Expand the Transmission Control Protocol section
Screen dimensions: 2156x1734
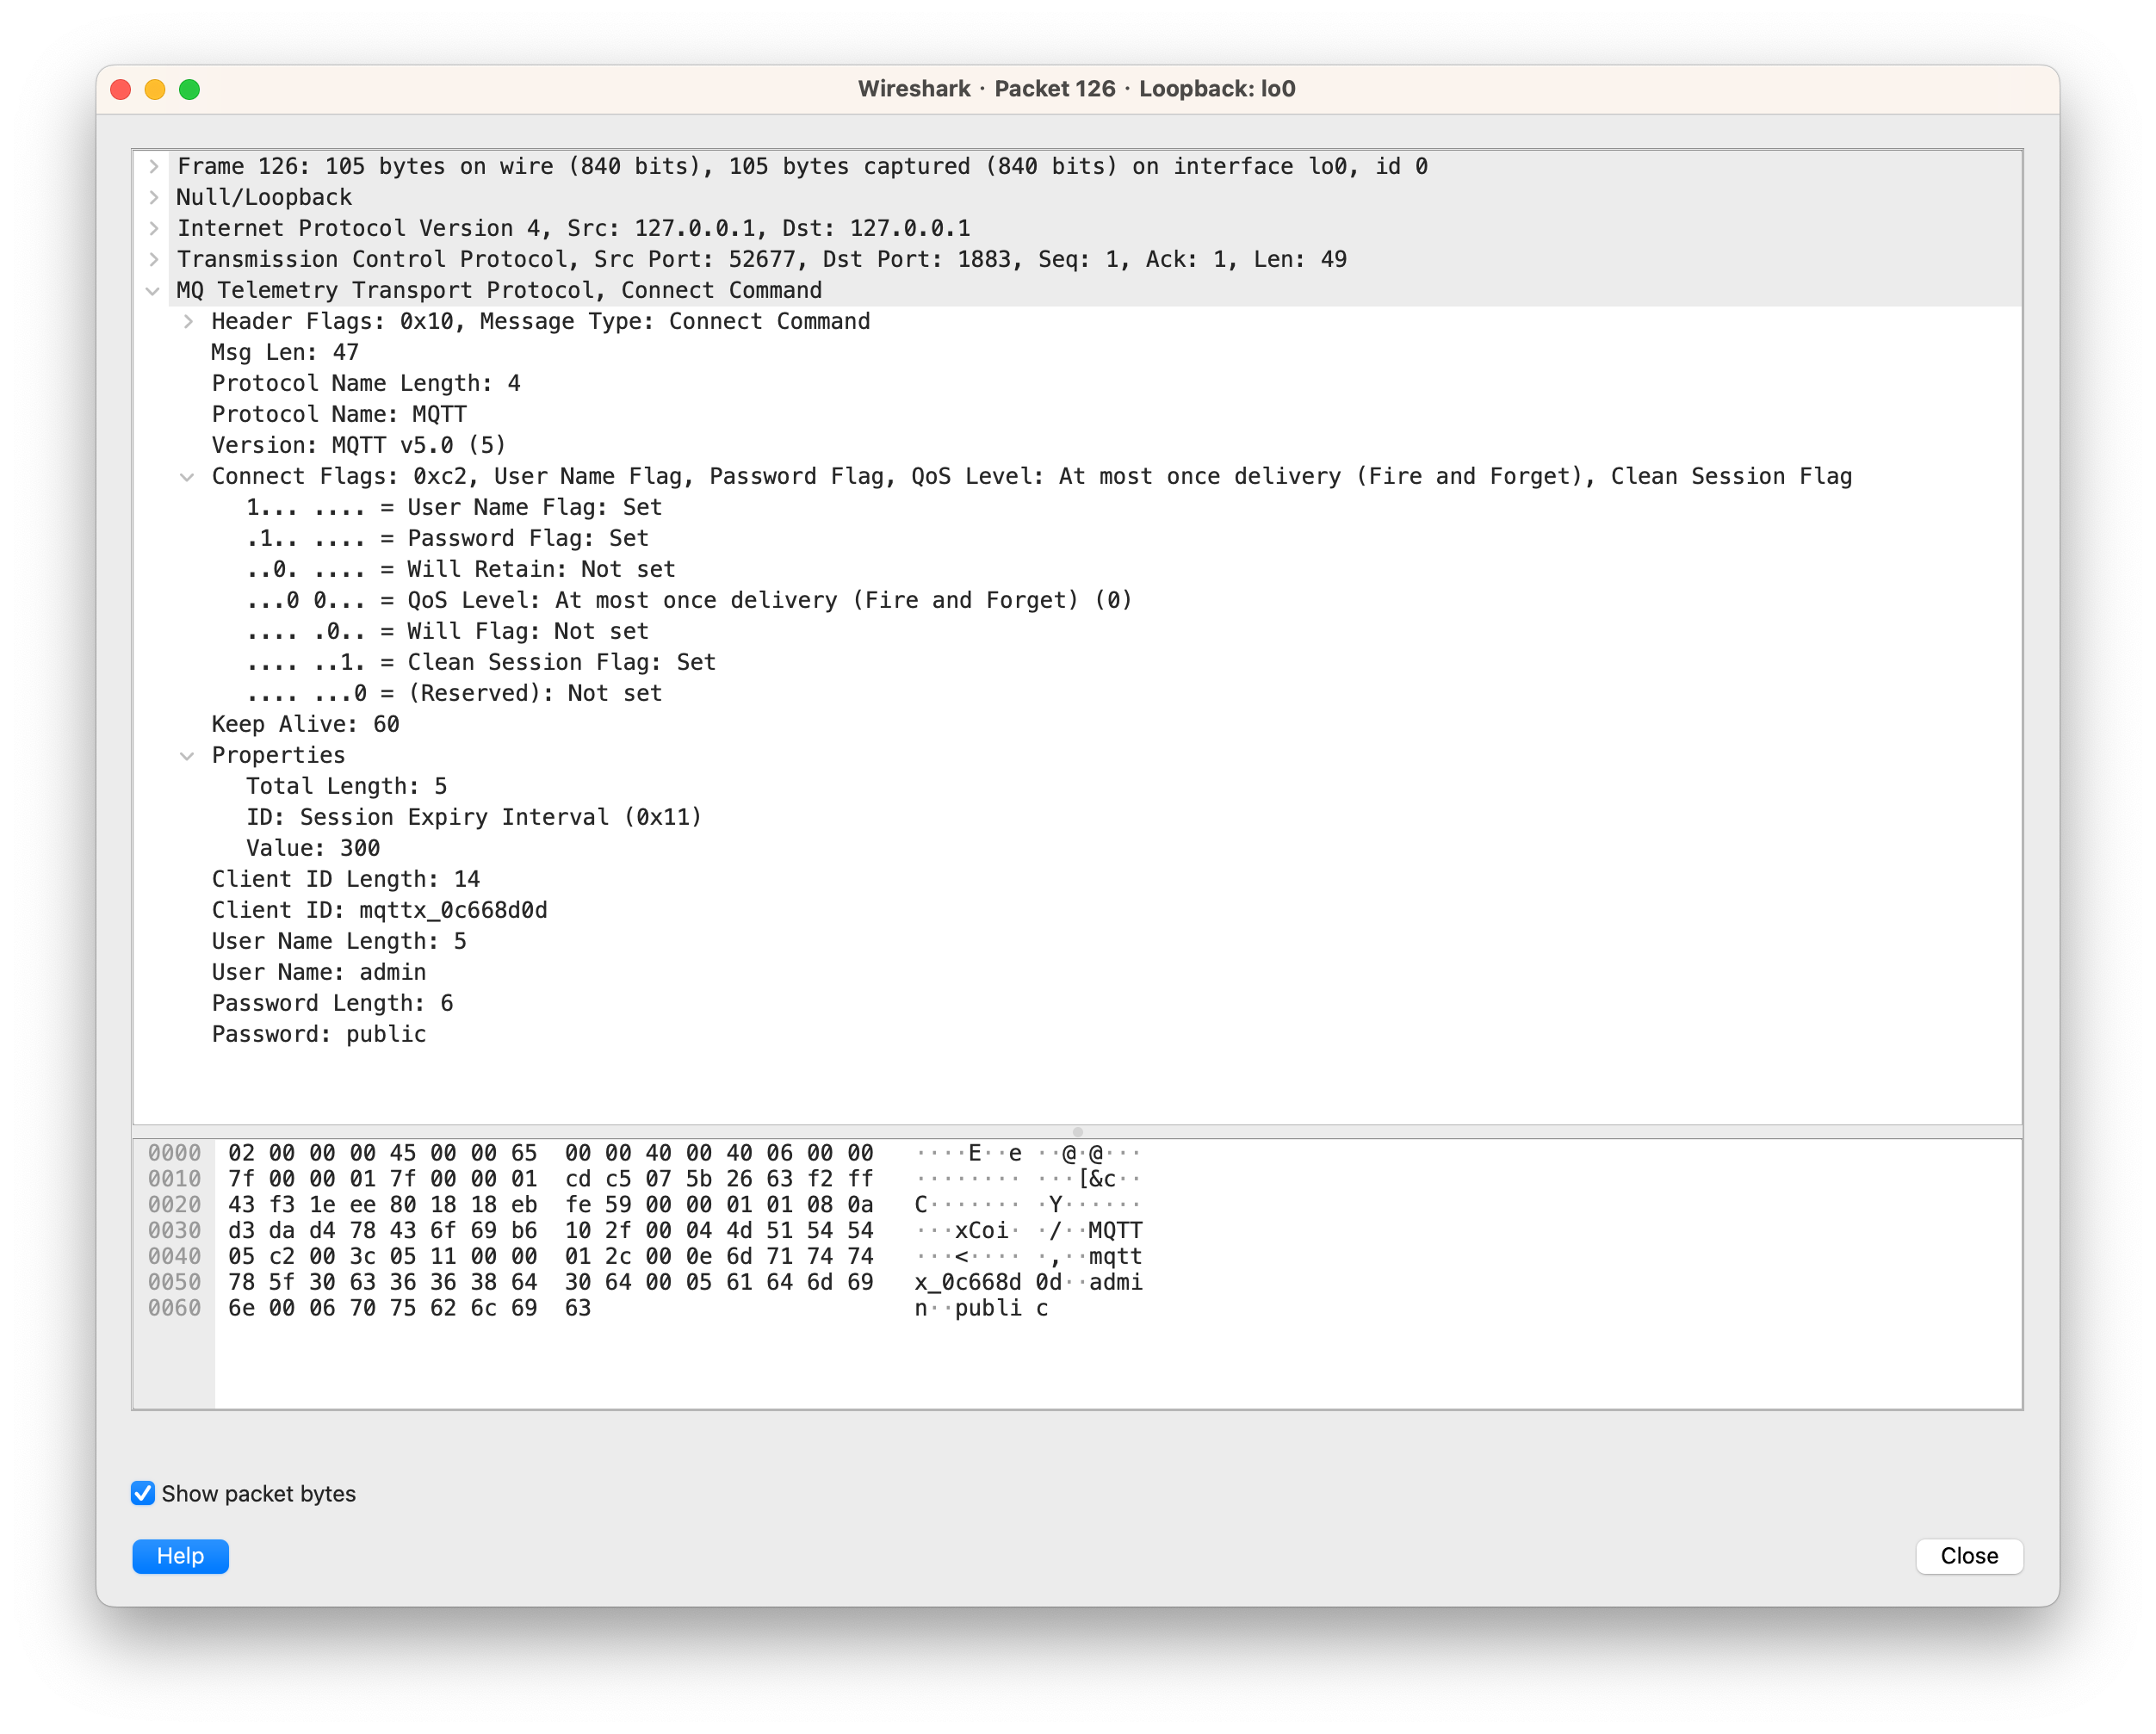click(154, 259)
